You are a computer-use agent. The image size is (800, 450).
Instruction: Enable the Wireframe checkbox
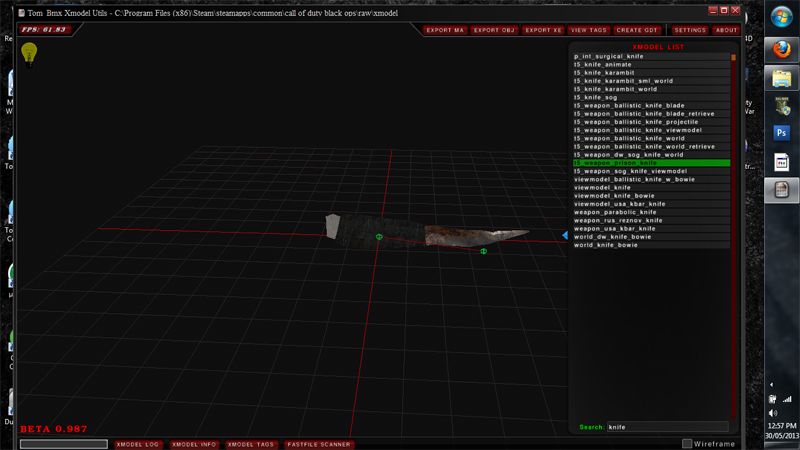click(x=687, y=444)
